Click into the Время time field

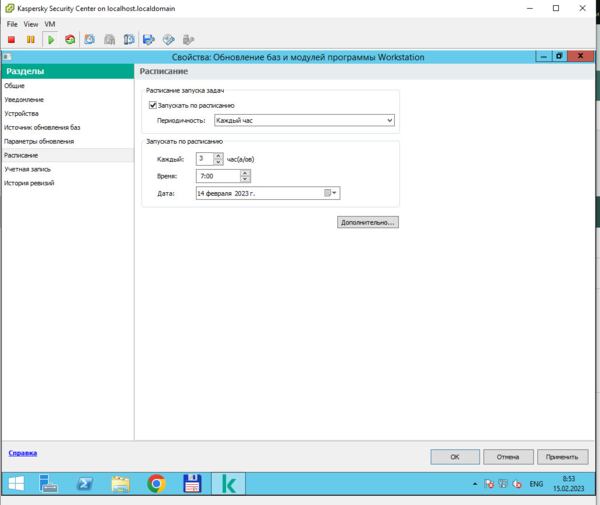click(216, 176)
